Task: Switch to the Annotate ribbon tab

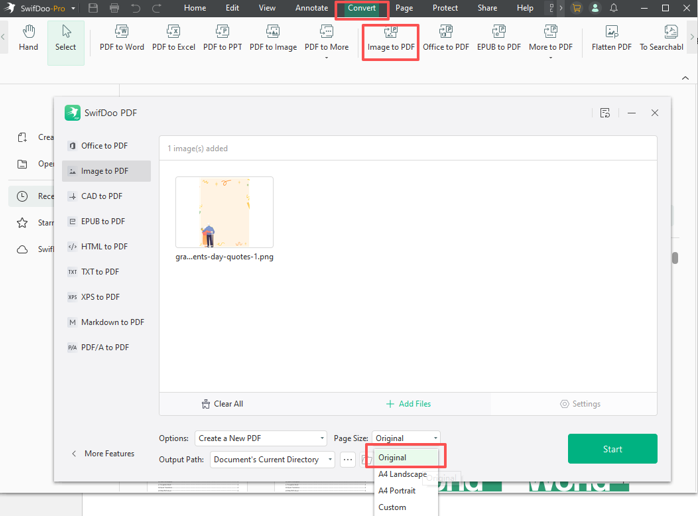Action: pyautogui.click(x=311, y=8)
